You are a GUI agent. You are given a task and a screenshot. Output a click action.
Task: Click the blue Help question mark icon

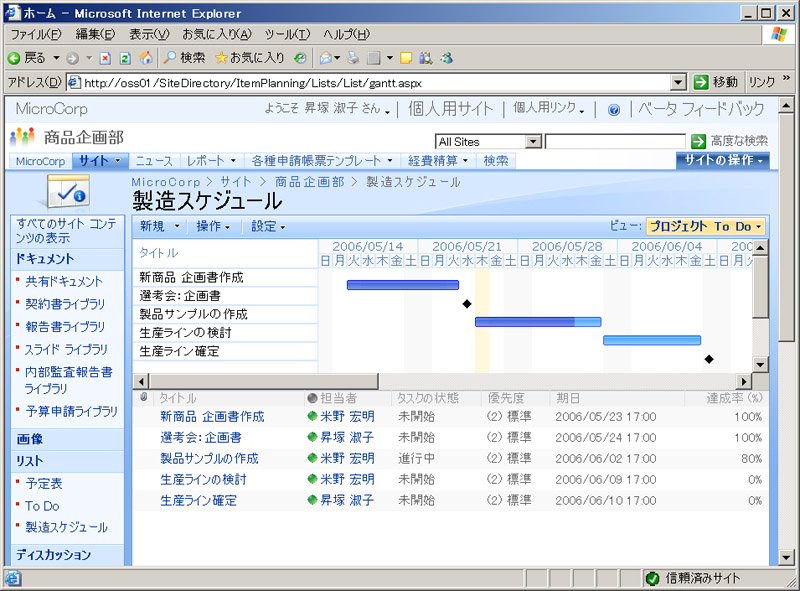coord(614,109)
